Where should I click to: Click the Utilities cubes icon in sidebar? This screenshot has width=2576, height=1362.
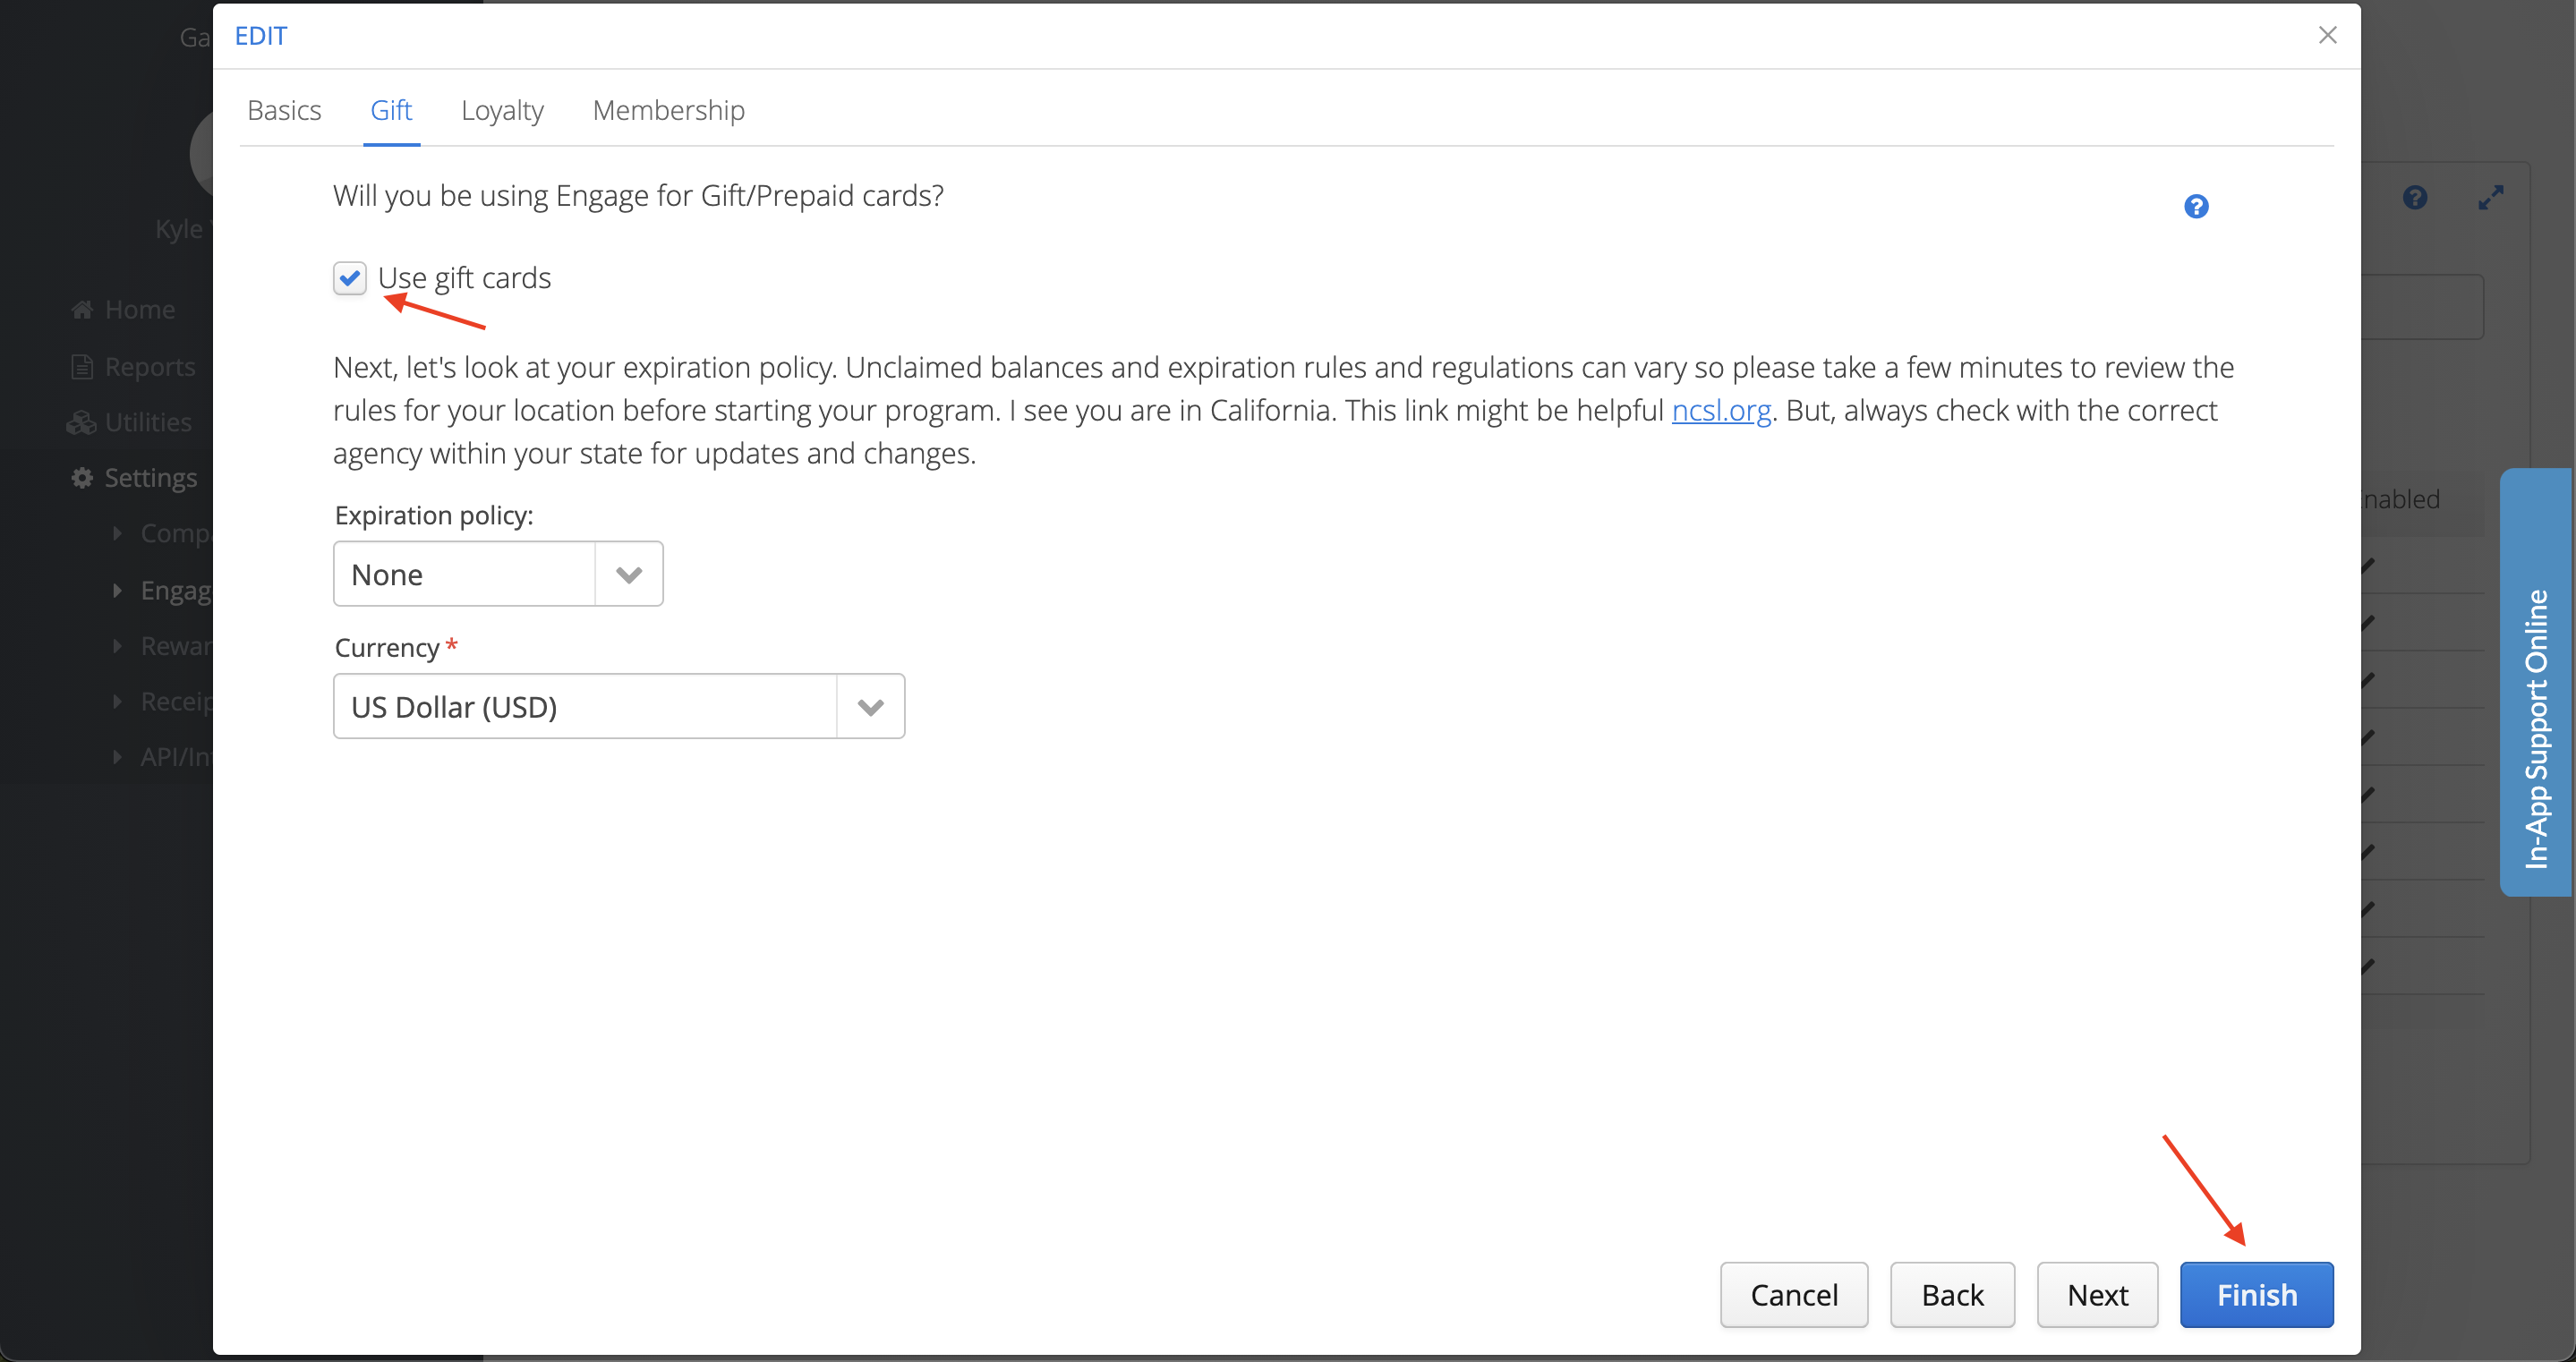click(x=81, y=423)
